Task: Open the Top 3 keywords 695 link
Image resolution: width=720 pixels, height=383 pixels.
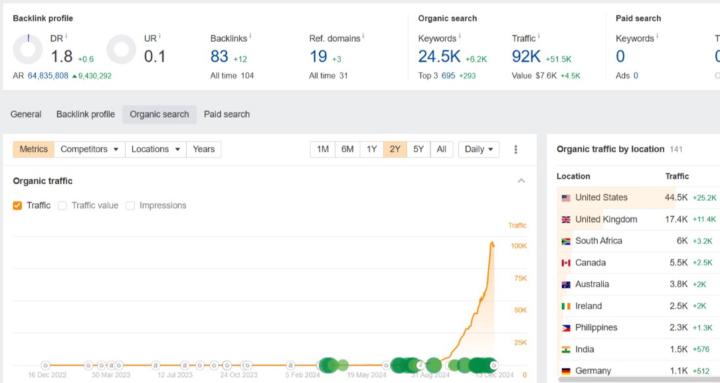Action: click(x=448, y=76)
